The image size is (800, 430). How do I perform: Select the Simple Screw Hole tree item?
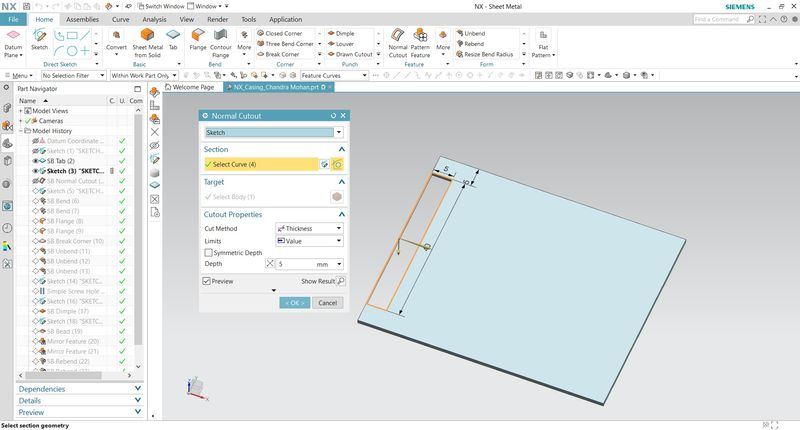tap(73, 291)
